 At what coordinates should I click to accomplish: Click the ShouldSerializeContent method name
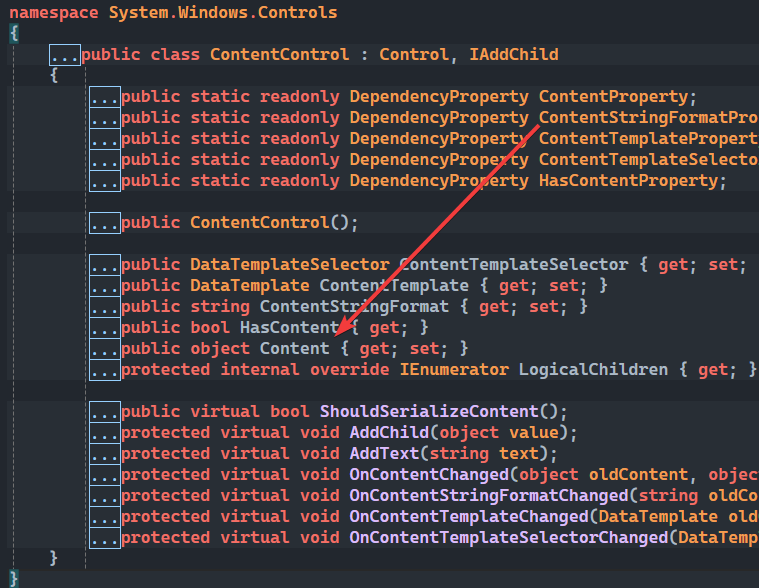[429, 412]
